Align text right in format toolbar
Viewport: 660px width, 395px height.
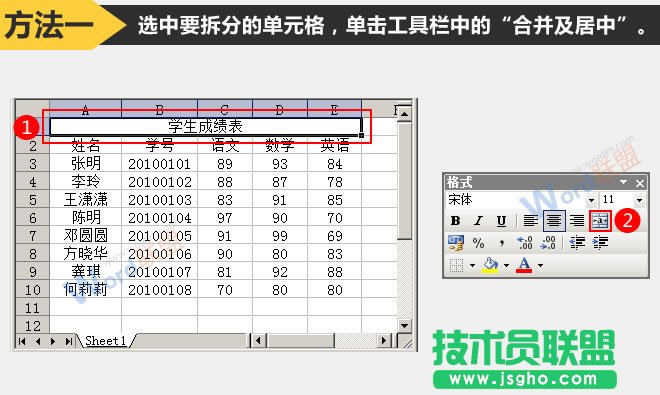577,221
